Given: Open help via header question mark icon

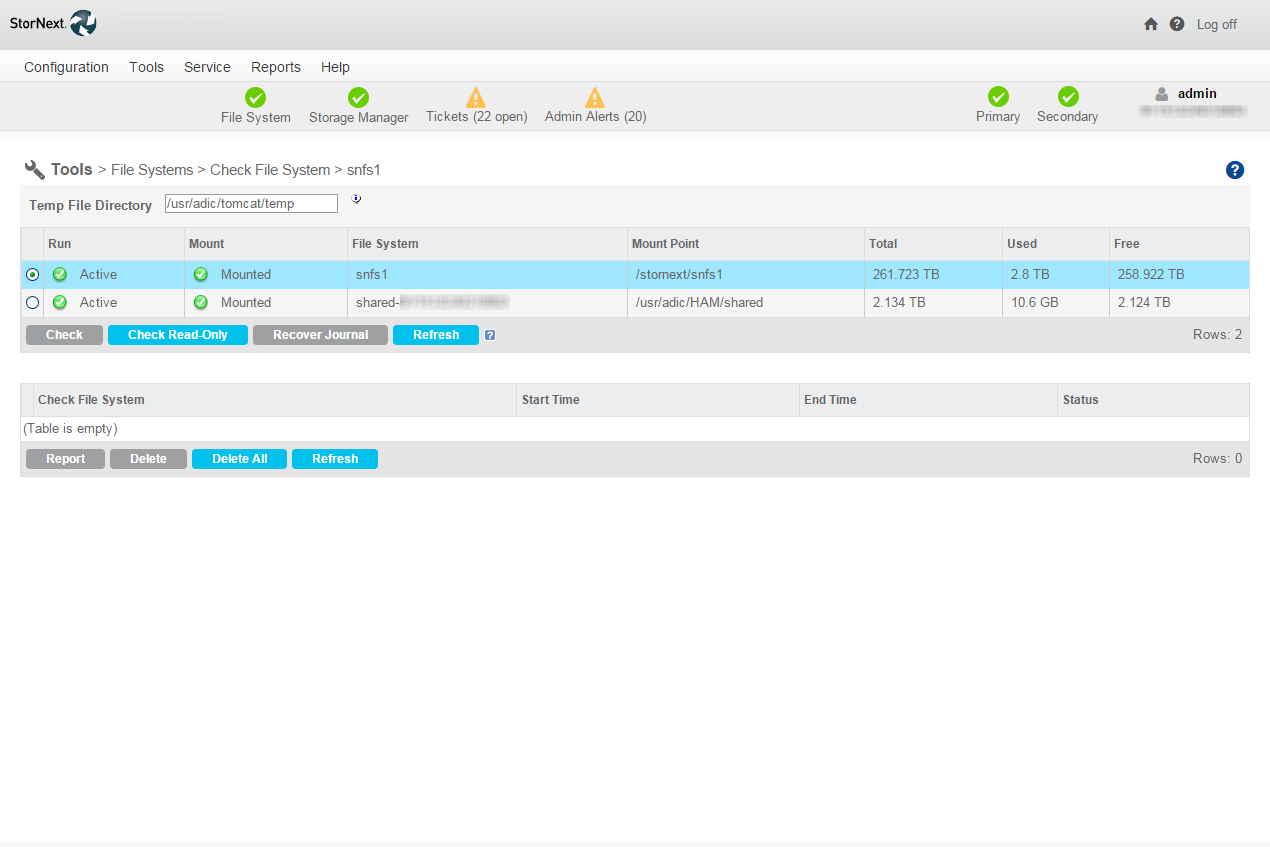Looking at the screenshot, I should point(1177,24).
